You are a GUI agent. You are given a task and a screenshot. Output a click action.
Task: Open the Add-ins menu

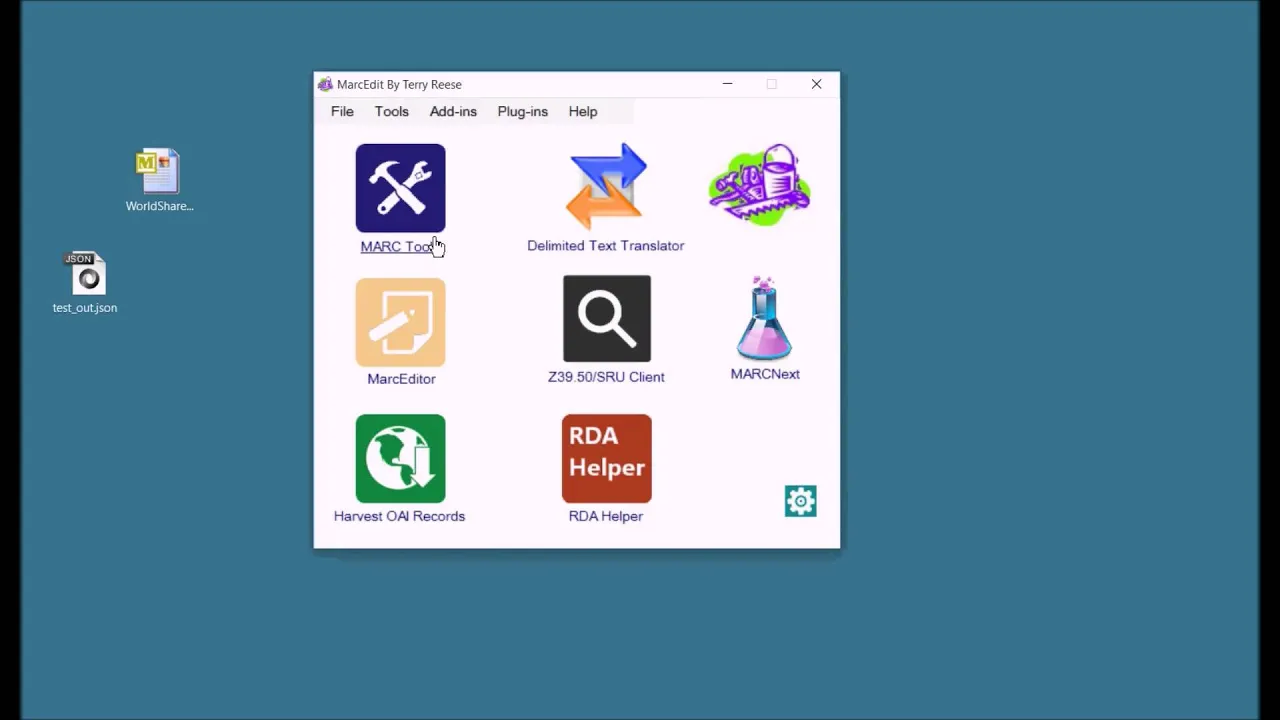click(453, 111)
